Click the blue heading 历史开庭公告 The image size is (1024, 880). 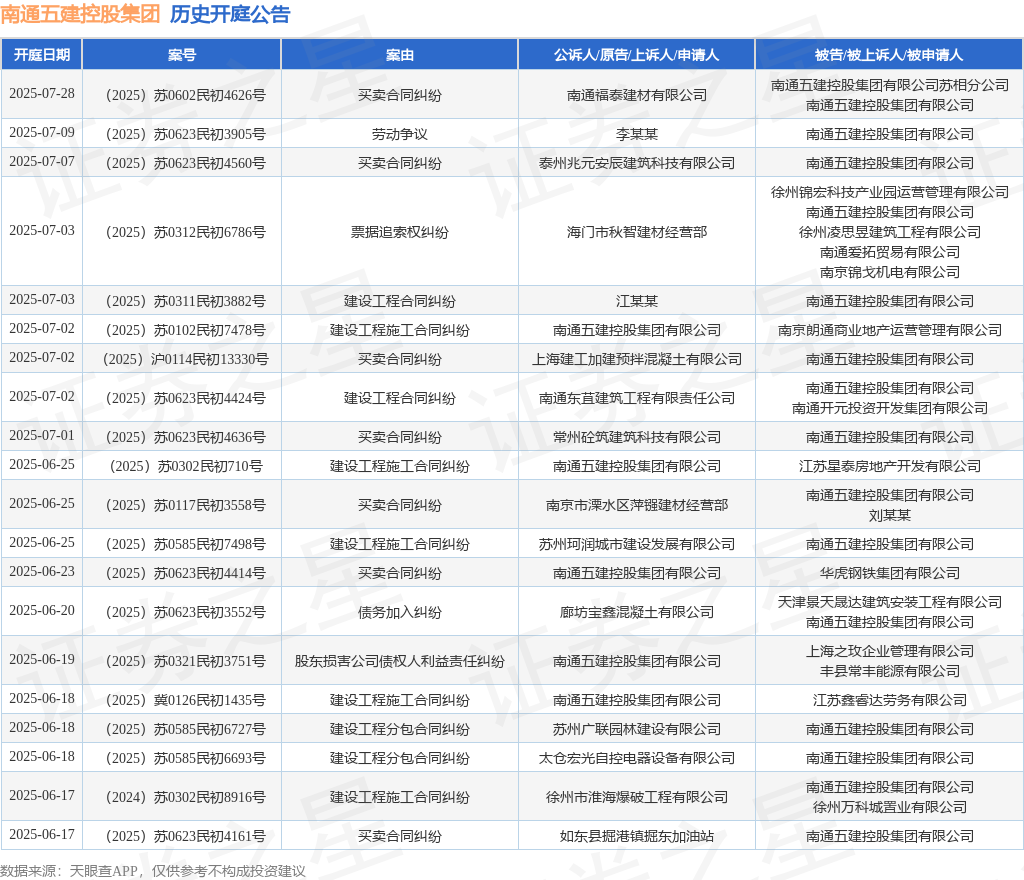tap(230, 14)
